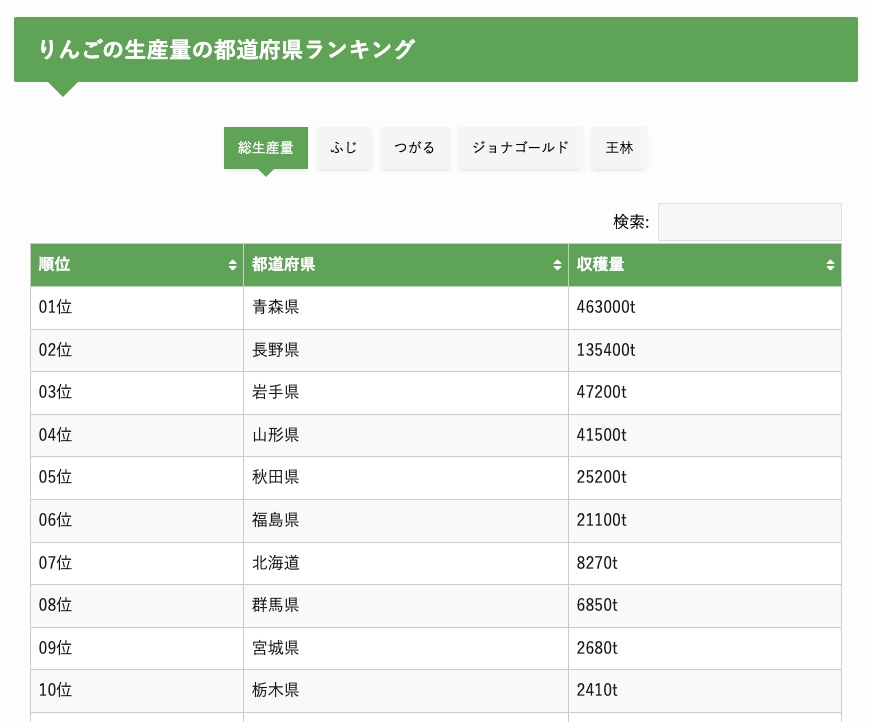Click the 都道府県 header label
This screenshot has height=722, width=871.
tap(283, 264)
